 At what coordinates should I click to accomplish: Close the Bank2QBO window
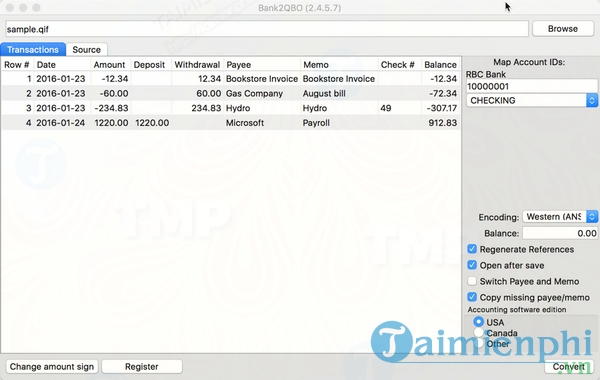coord(10,8)
